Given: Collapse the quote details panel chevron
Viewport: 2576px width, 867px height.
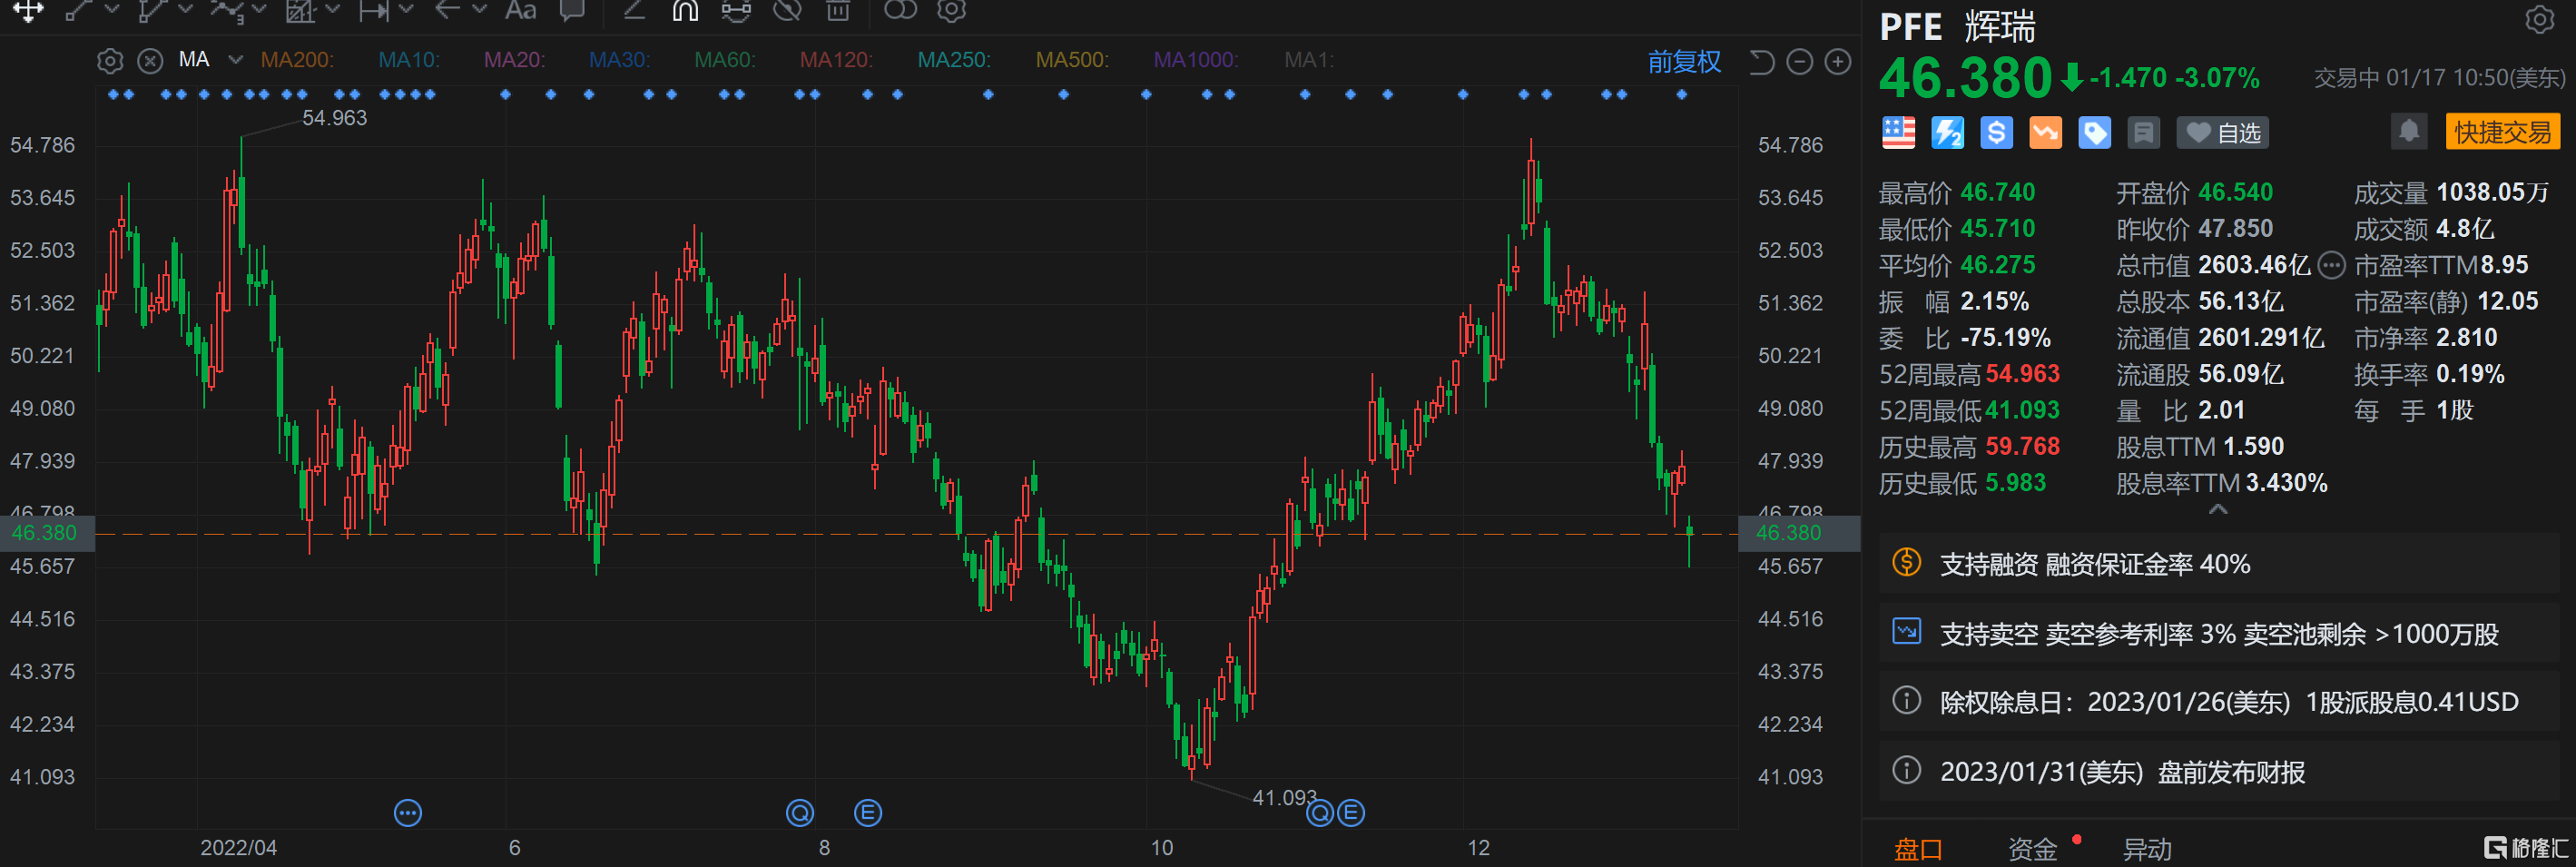Looking at the screenshot, I should pos(2217,510).
